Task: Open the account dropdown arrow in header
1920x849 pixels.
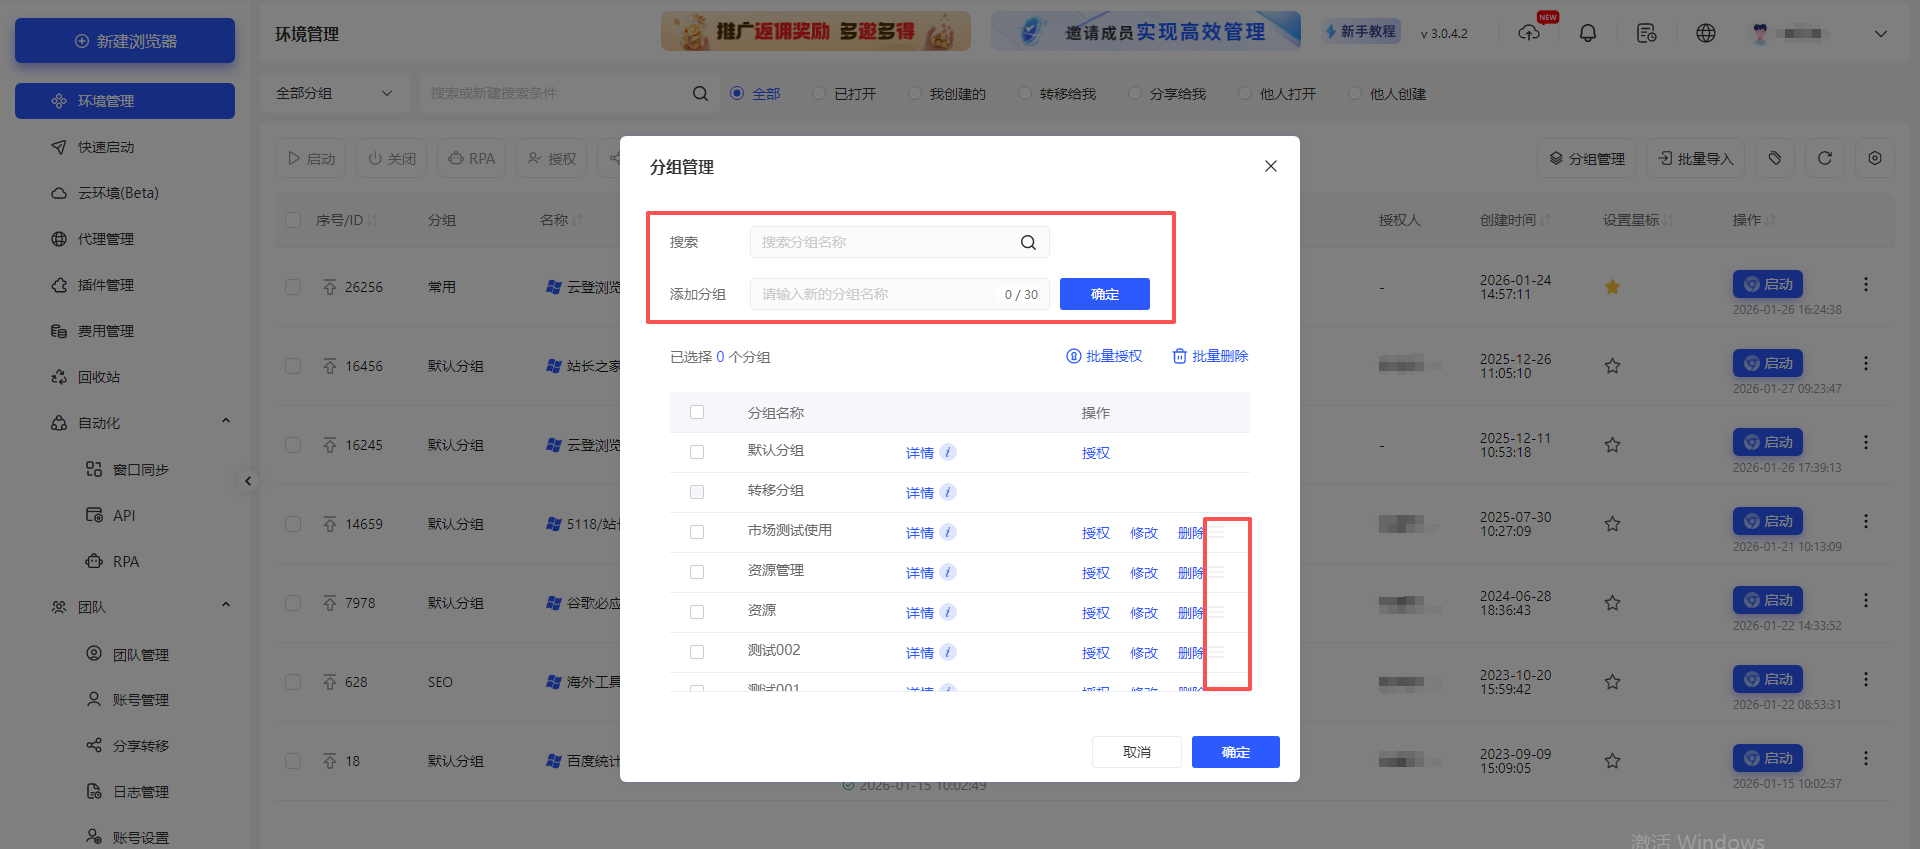Action: coord(1880,33)
